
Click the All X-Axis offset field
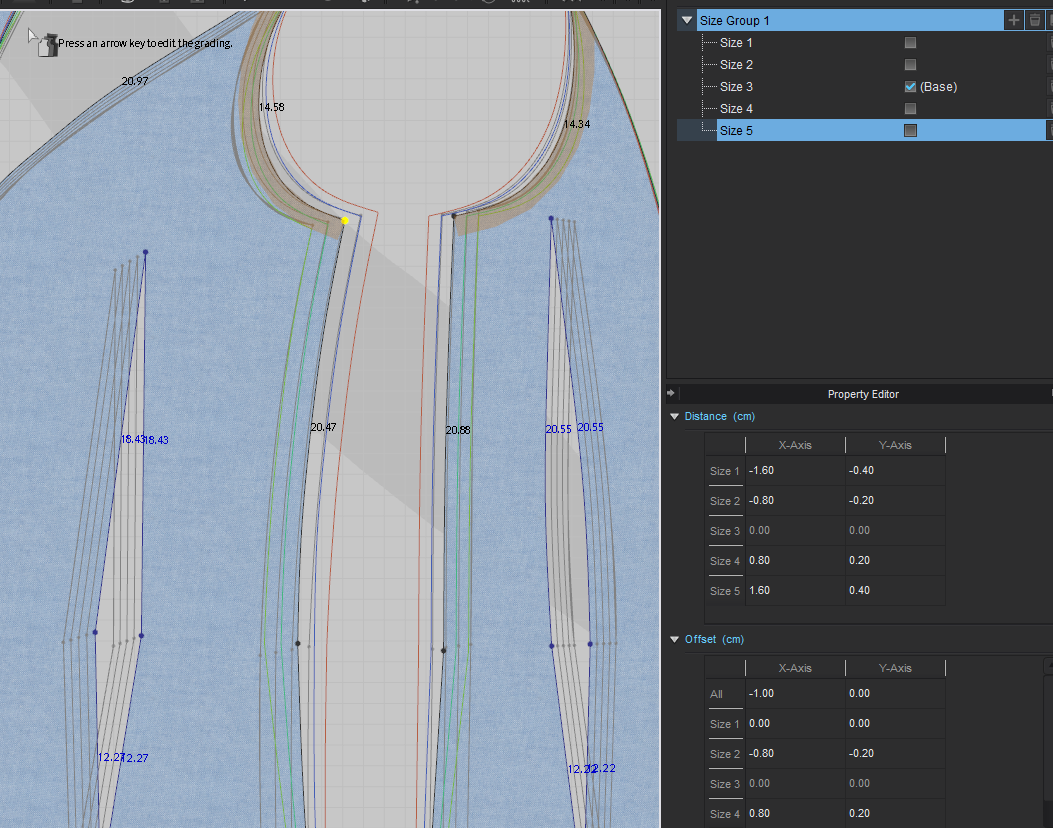click(794, 694)
